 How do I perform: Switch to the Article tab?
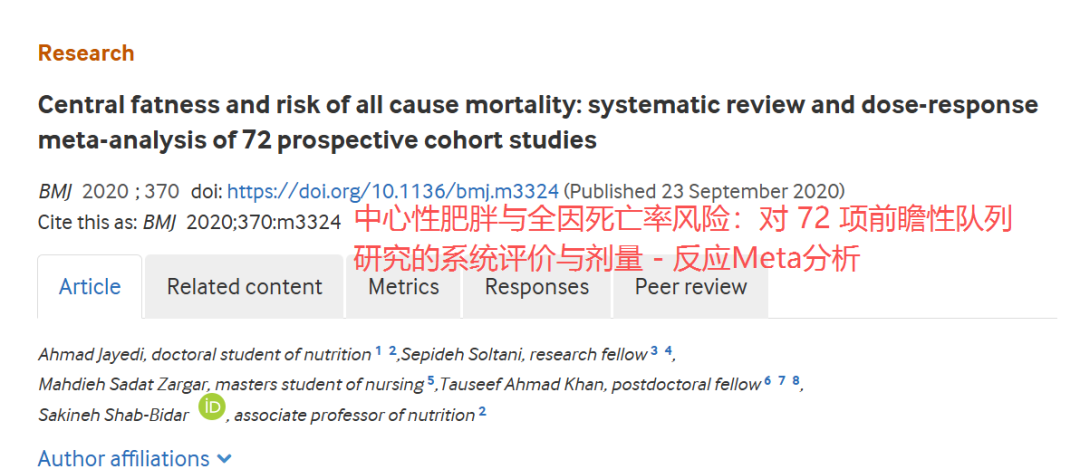pyautogui.click(x=90, y=286)
